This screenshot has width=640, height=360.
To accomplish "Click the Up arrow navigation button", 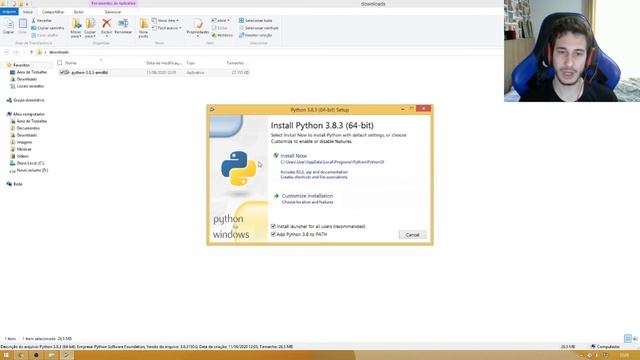I will pyautogui.click(x=31, y=52).
